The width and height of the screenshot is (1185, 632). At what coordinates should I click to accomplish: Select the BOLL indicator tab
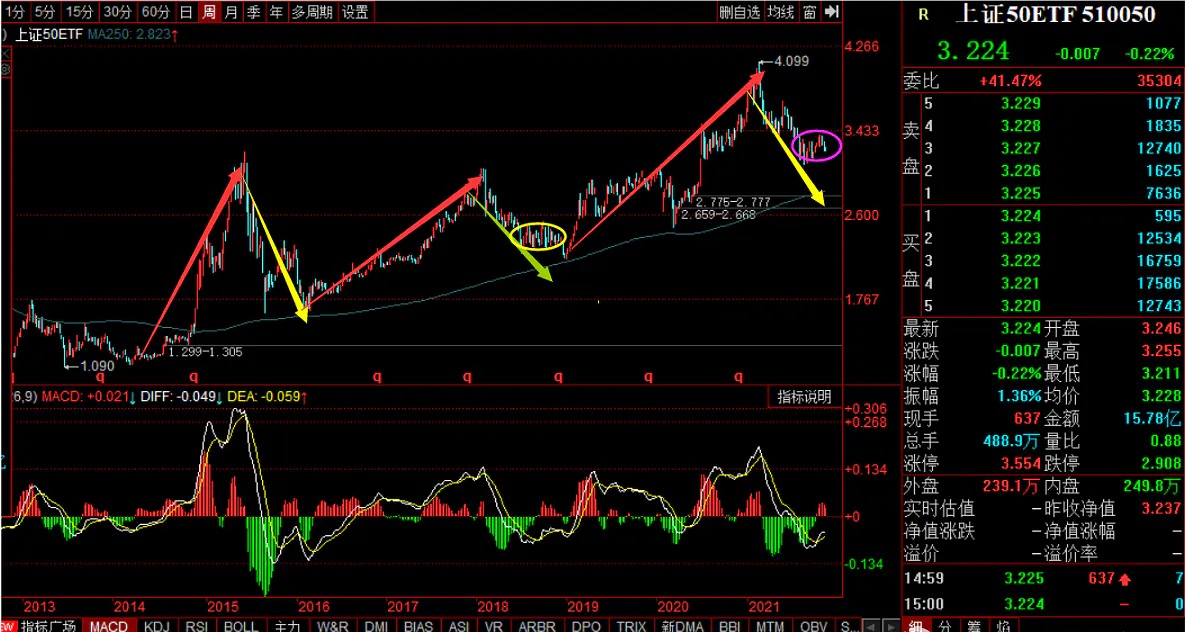241,625
